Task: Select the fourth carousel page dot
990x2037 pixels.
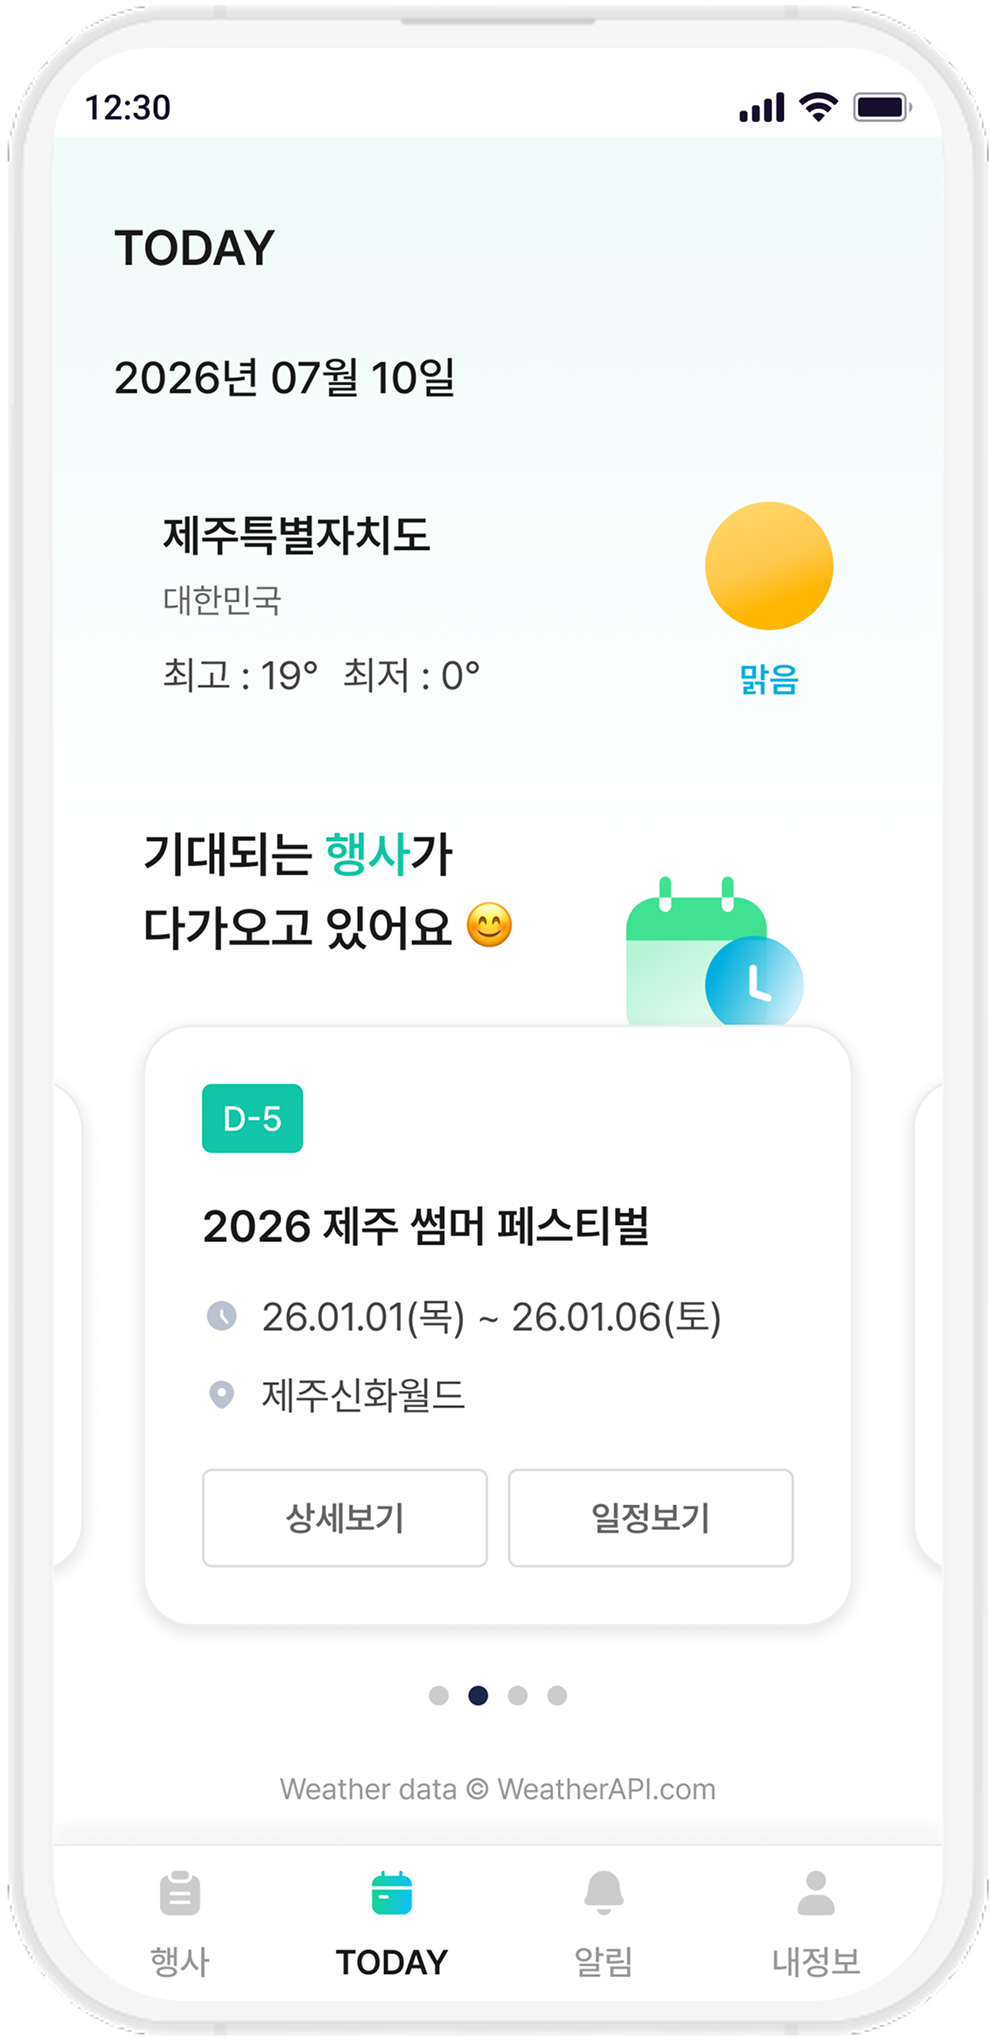Action: click(557, 1695)
